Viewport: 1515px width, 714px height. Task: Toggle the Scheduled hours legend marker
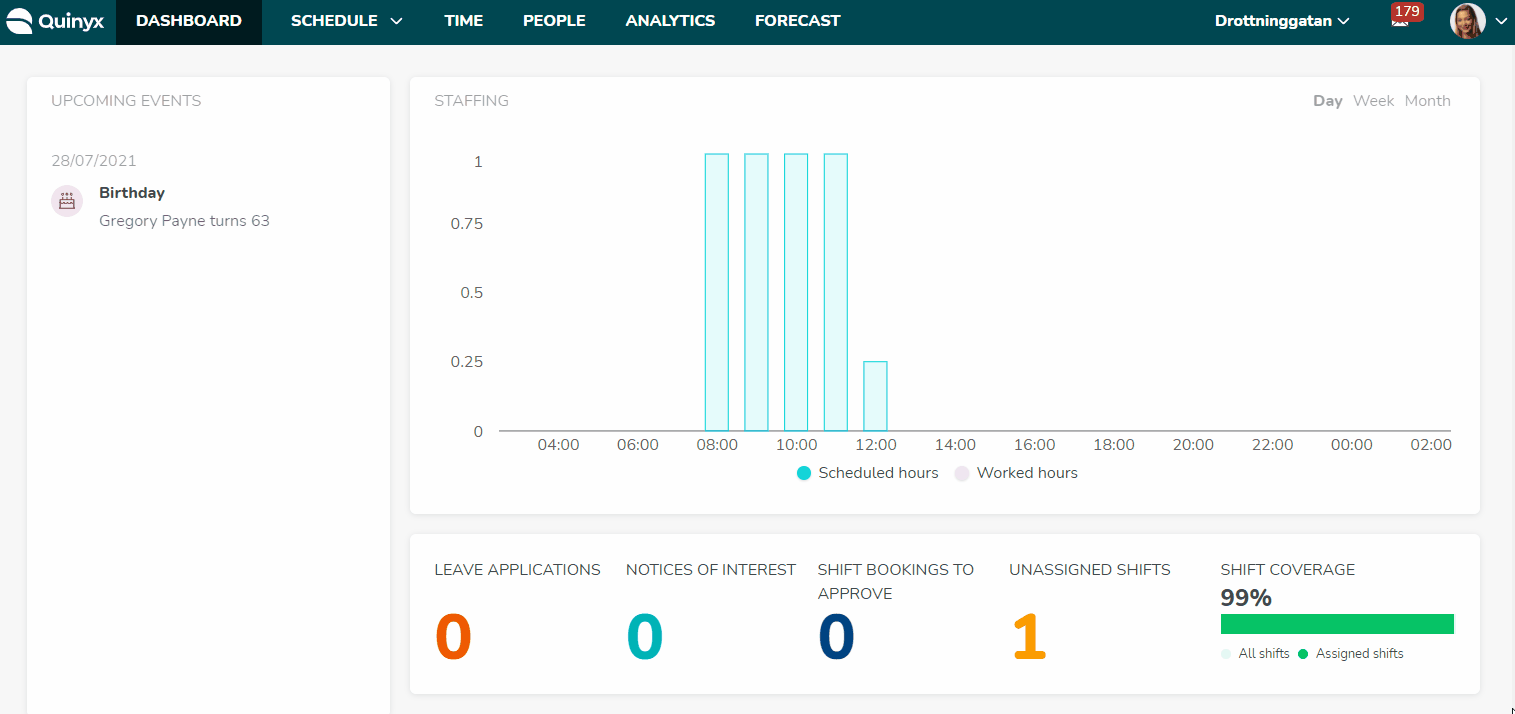(804, 473)
